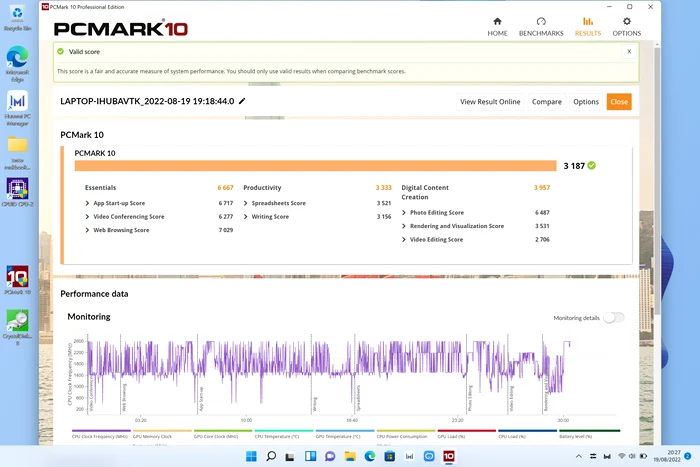The width and height of the screenshot is (700, 467).
Task: Toggle the Monitoring details switch
Action: (x=613, y=318)
